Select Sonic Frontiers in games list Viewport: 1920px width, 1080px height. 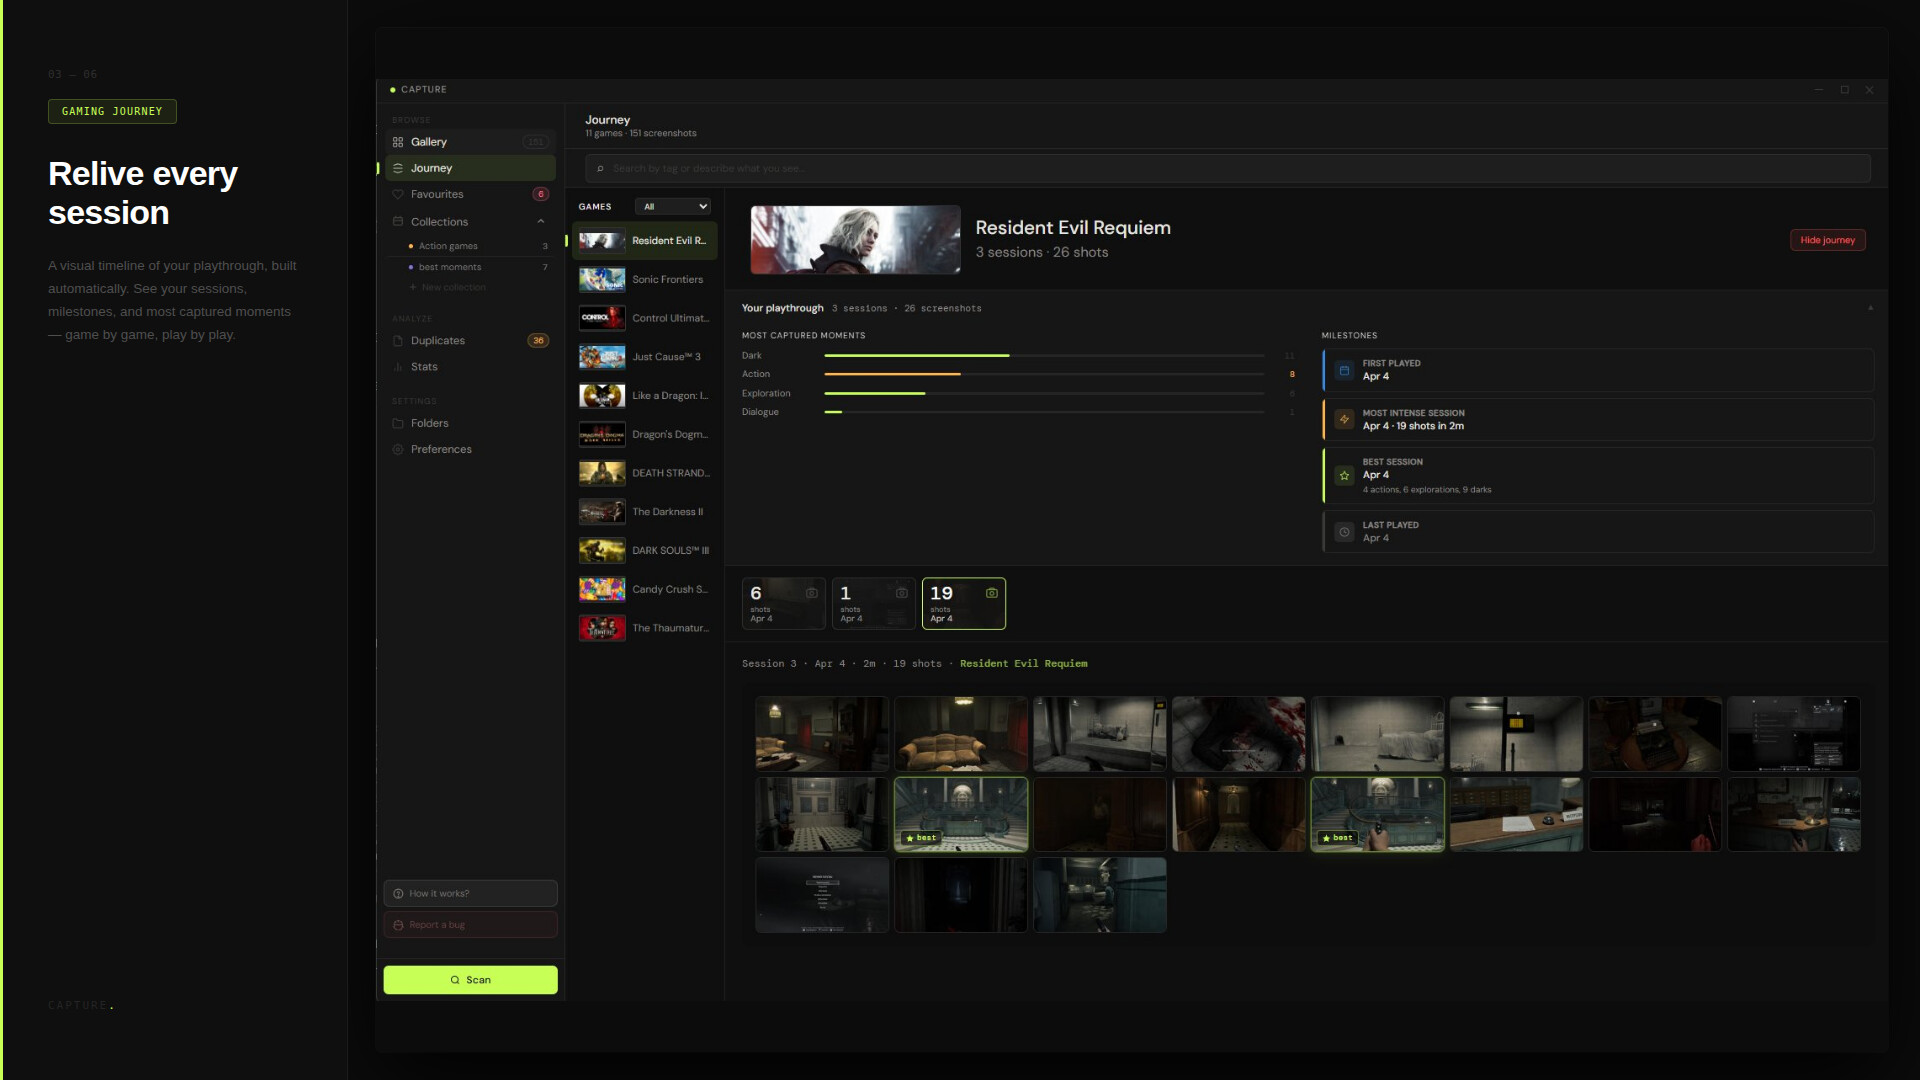(645, 280)
